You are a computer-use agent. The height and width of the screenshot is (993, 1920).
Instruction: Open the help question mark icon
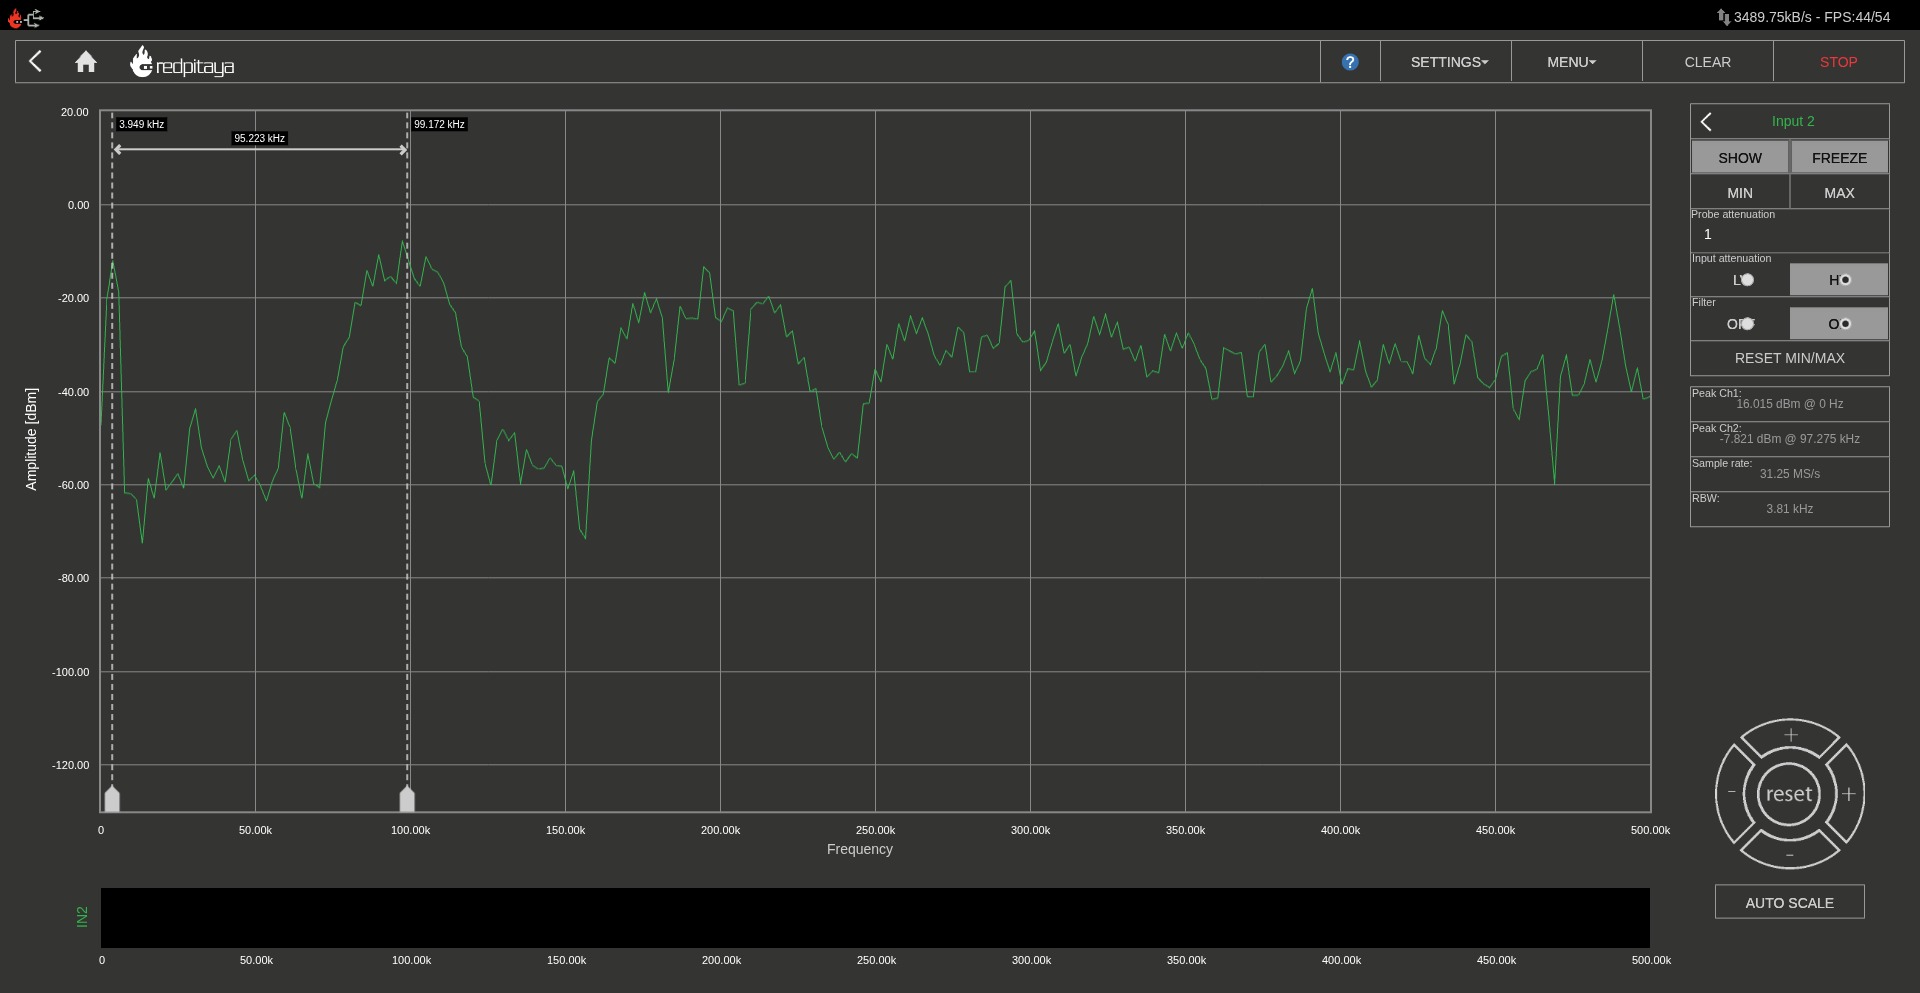click(1350, 61)
